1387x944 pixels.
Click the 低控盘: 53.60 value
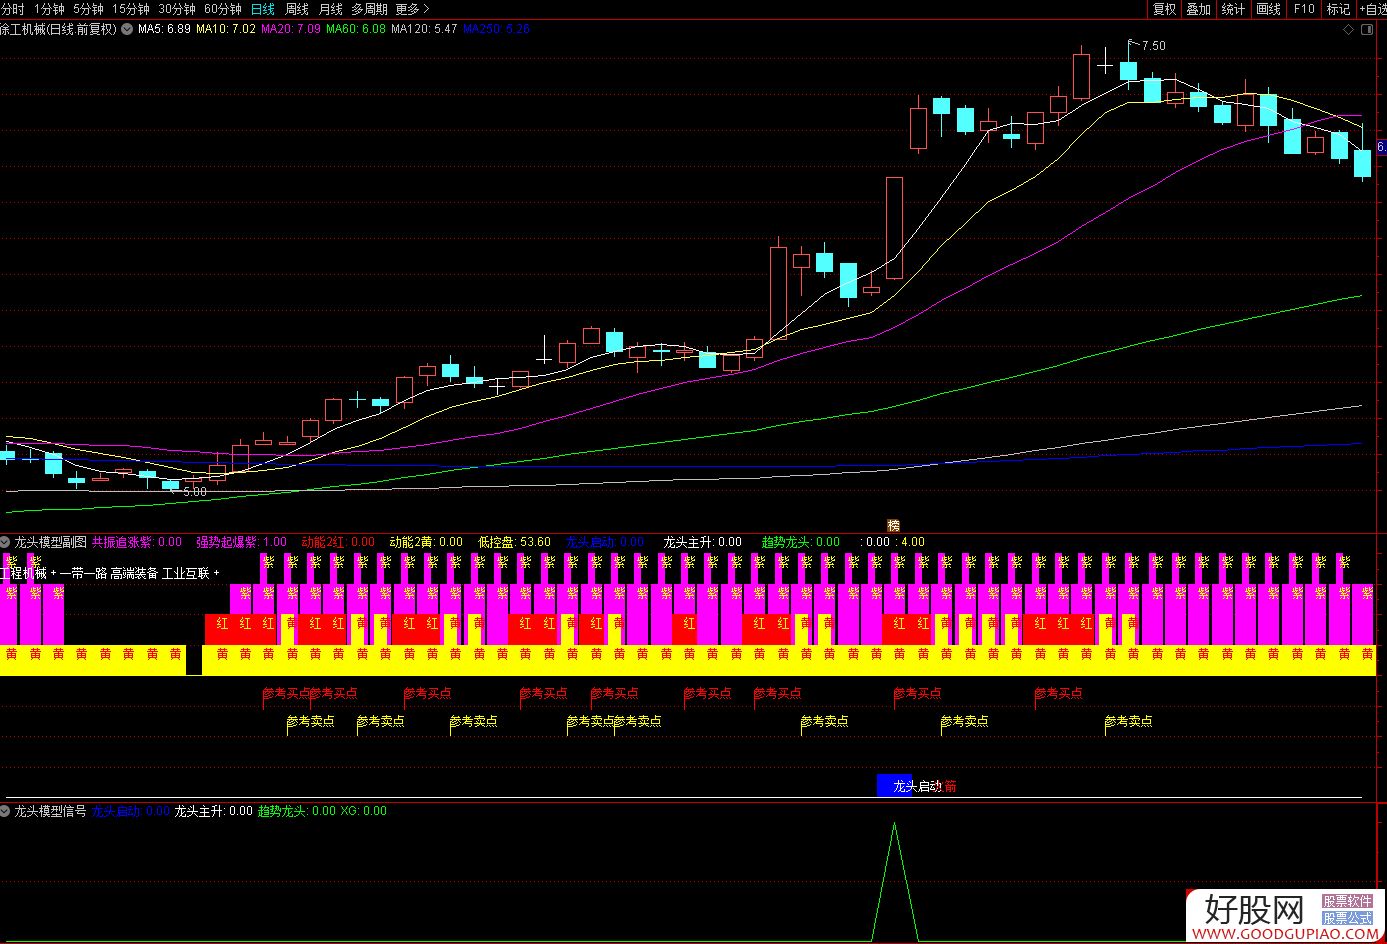(x=514, y=542)
